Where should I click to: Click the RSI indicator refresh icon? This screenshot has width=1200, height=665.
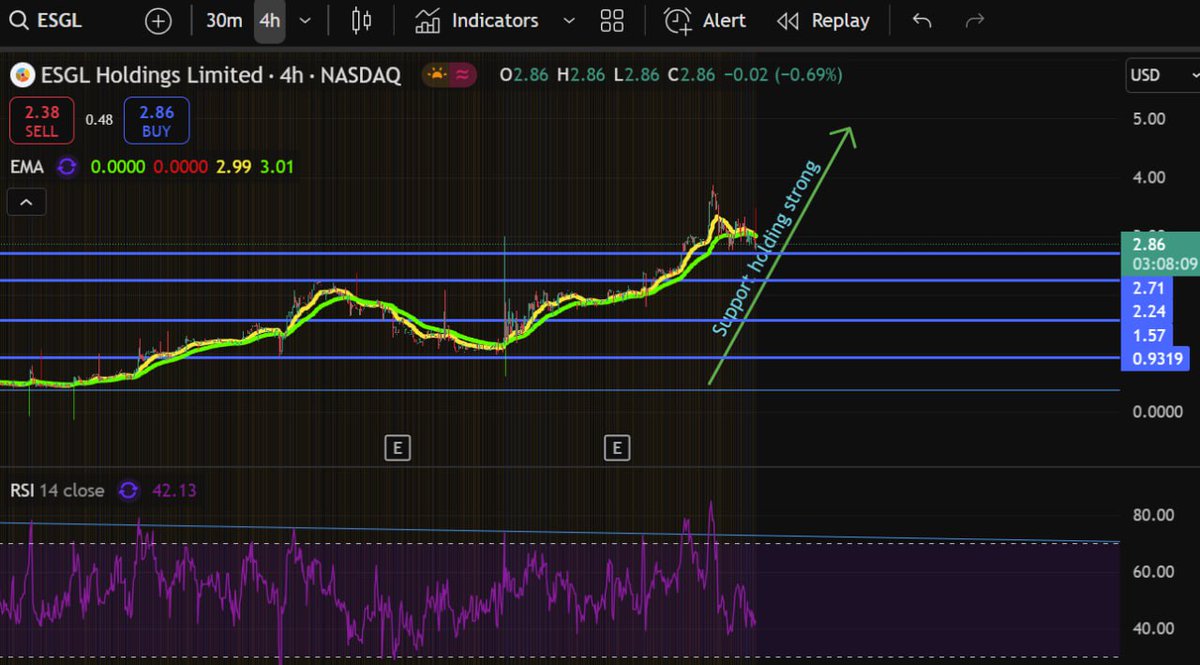click(128, 490)
